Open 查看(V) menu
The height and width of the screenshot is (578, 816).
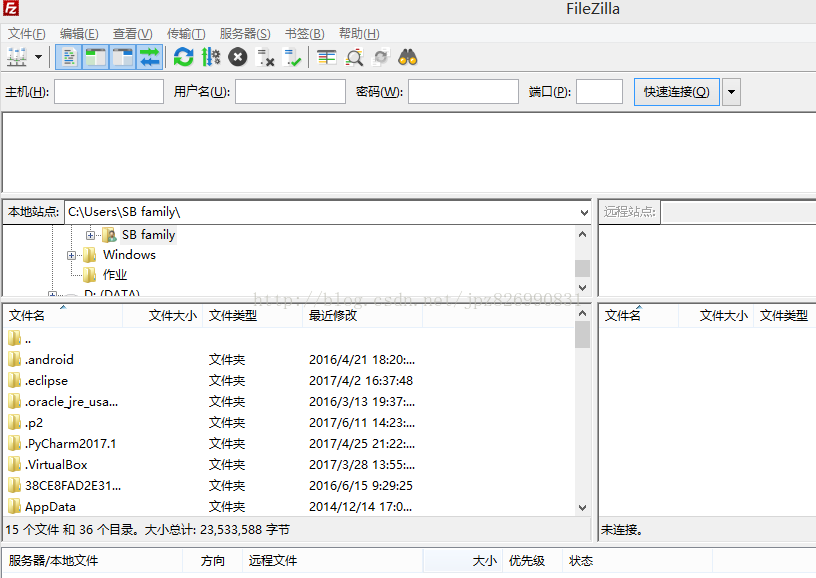tap(133, 34)
